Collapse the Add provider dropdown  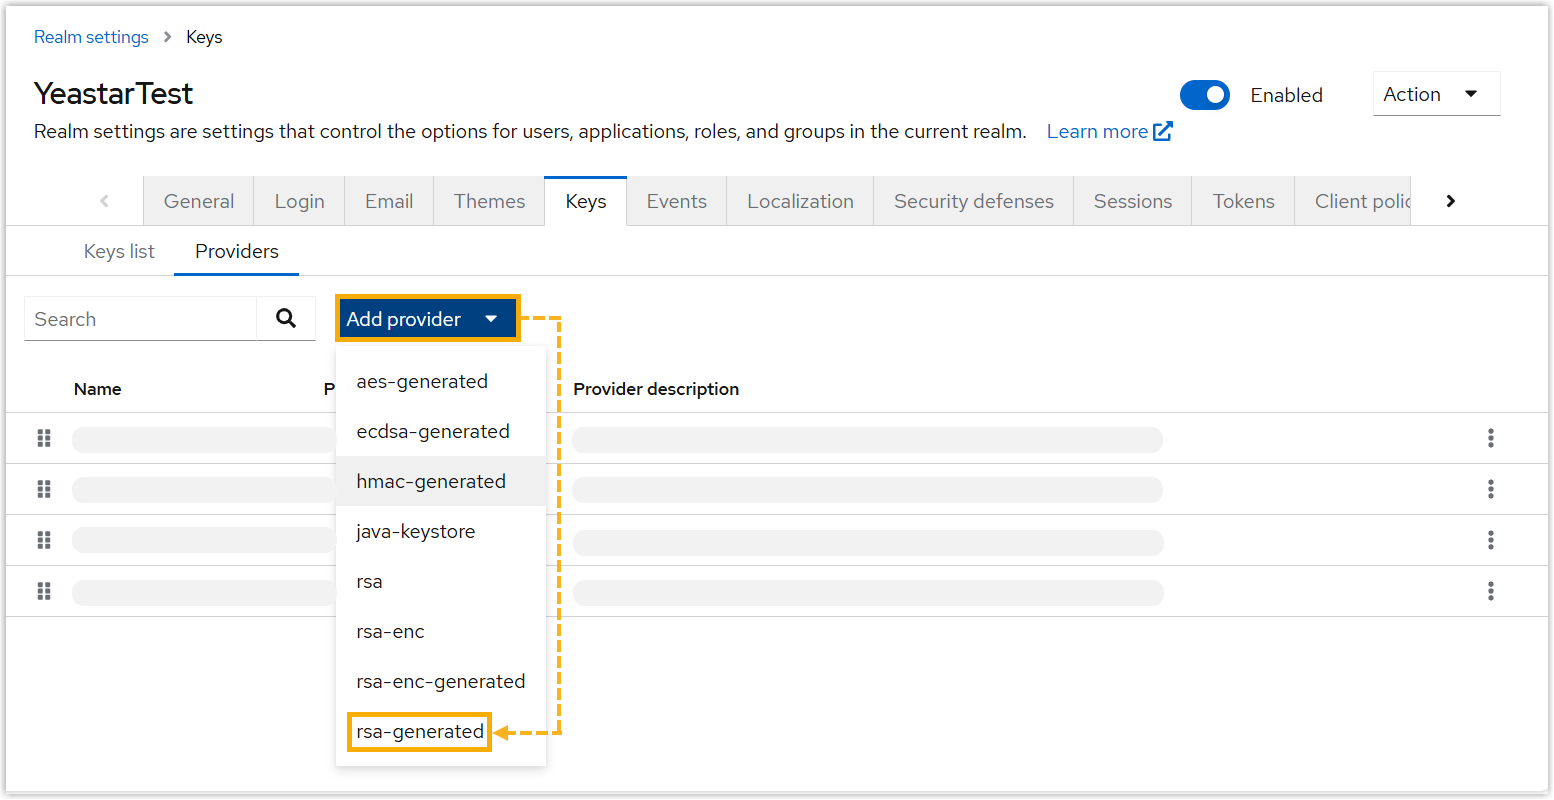(x=427, y=319)
